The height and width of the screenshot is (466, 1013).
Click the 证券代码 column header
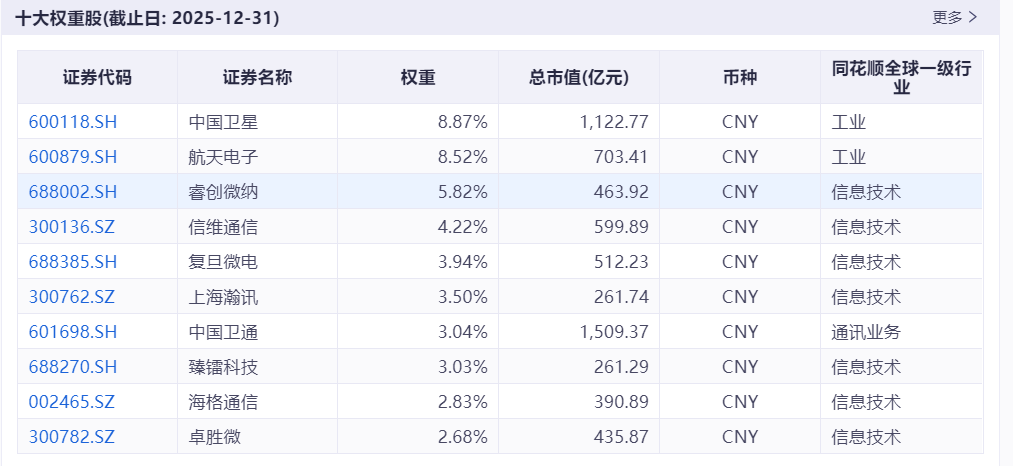[x=97, y=77]
